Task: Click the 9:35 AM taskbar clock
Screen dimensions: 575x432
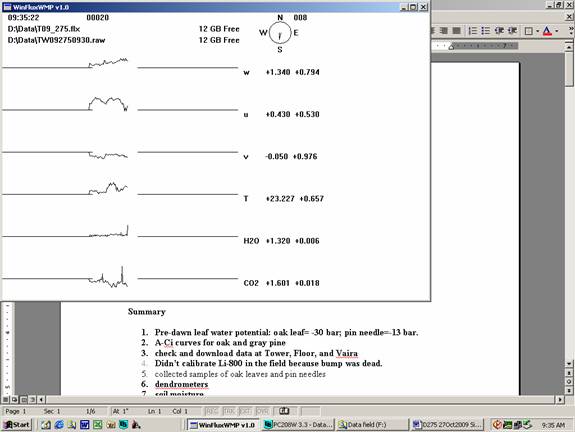Action: (553, 425)
